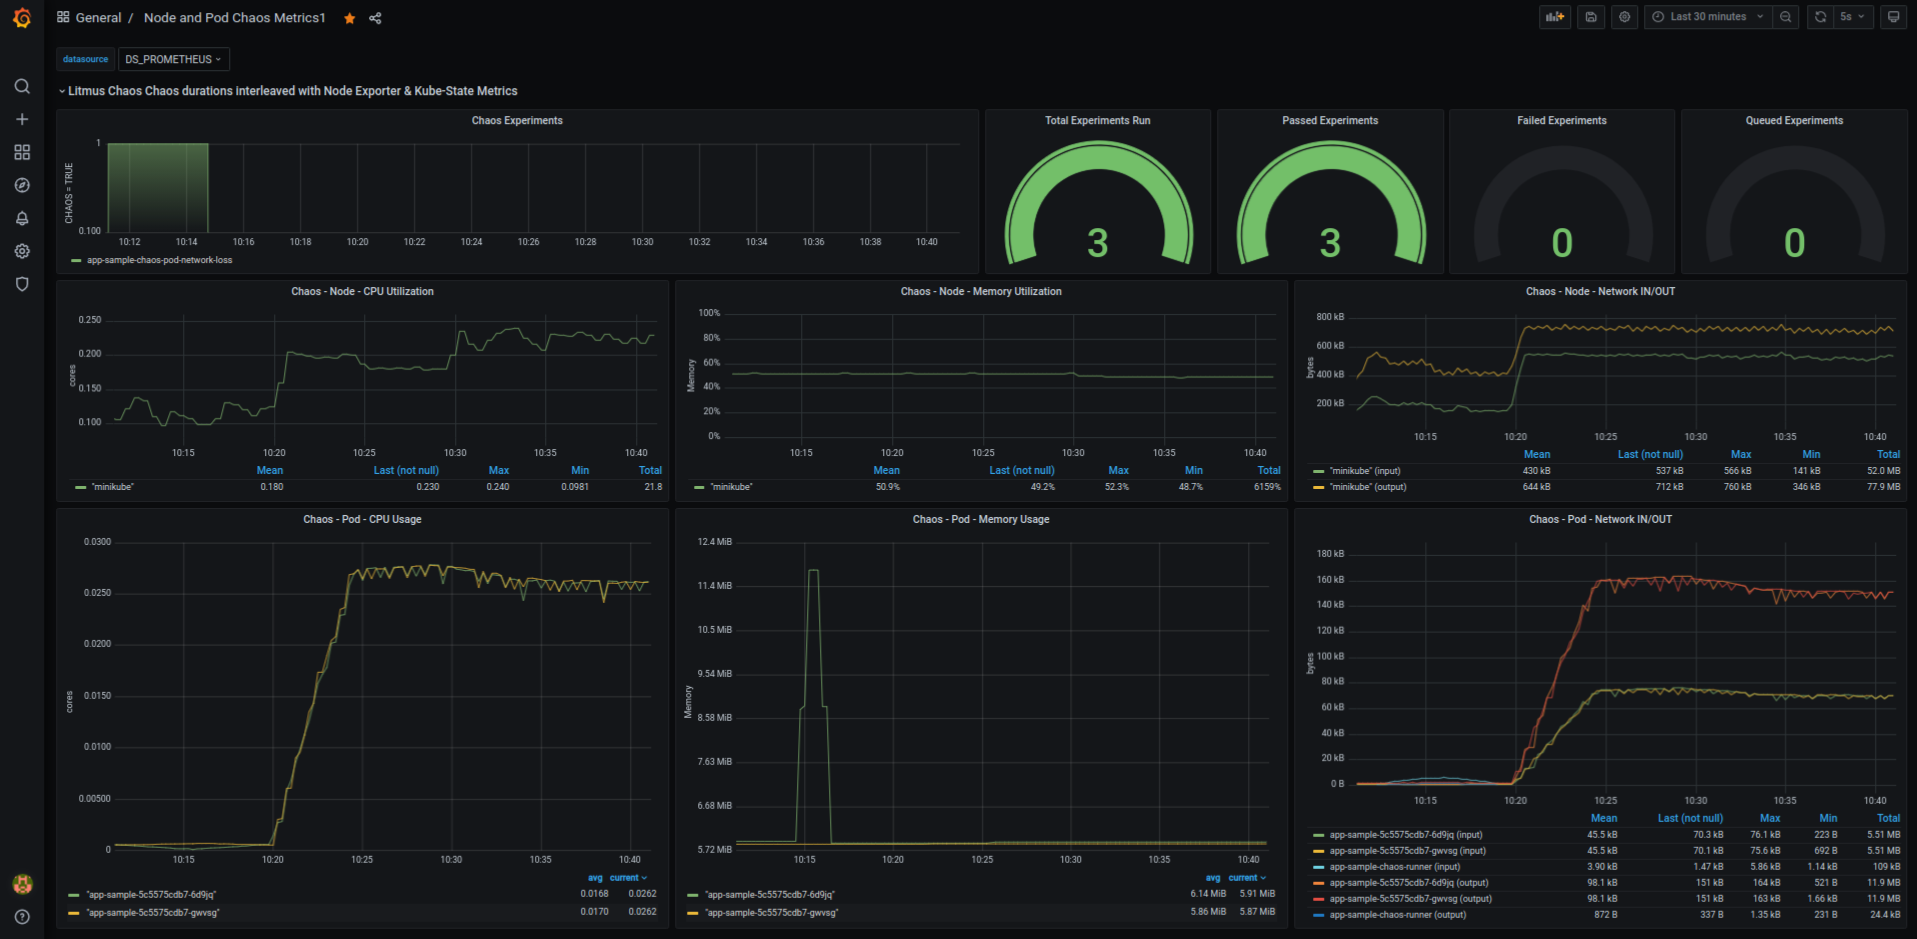The width and height of the screenshot is (1917, 939).
Task: Open dashboard settings gear in top bar
Action: point(1624,17)
